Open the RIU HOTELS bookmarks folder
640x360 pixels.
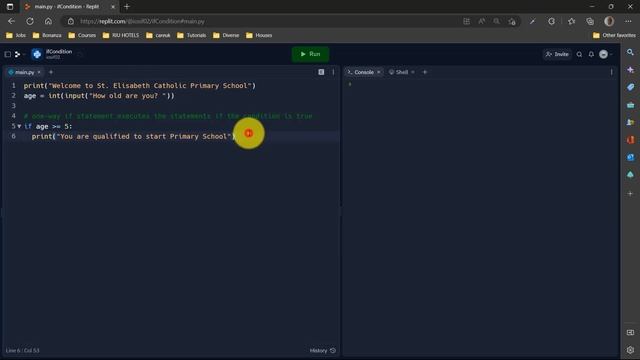(121, 36)
